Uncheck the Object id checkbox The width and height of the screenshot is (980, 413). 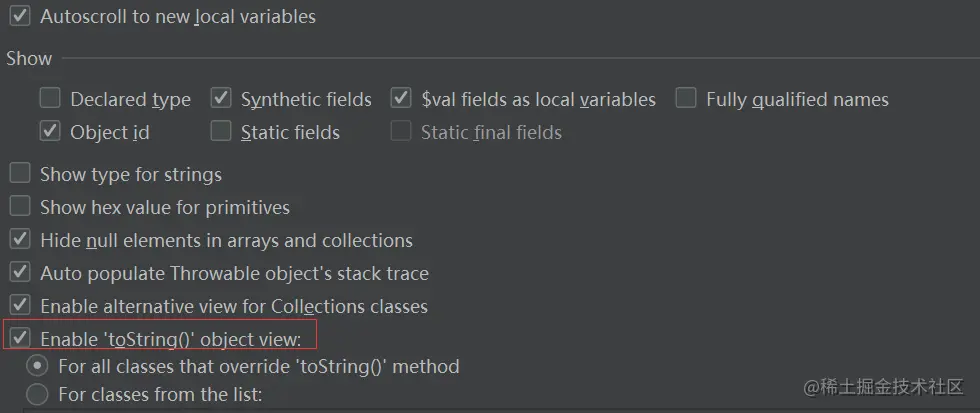click(x=50, y=132)
